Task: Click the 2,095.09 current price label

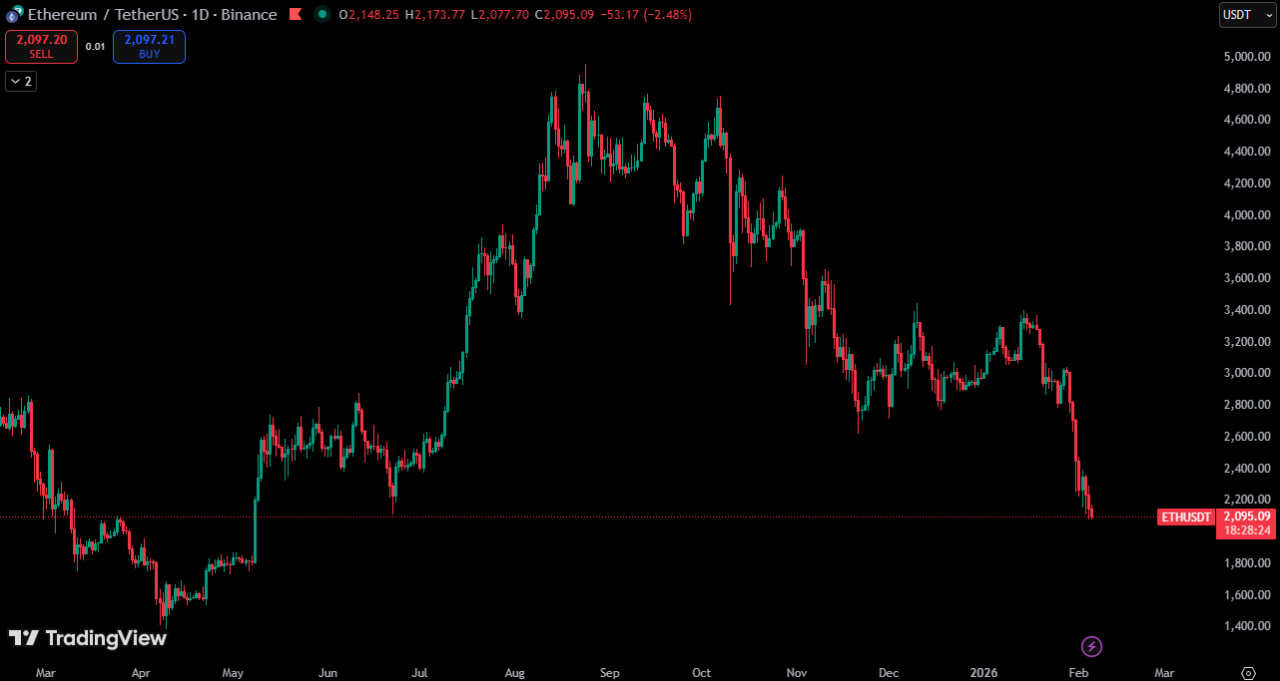Action: tap(1246, 516)
